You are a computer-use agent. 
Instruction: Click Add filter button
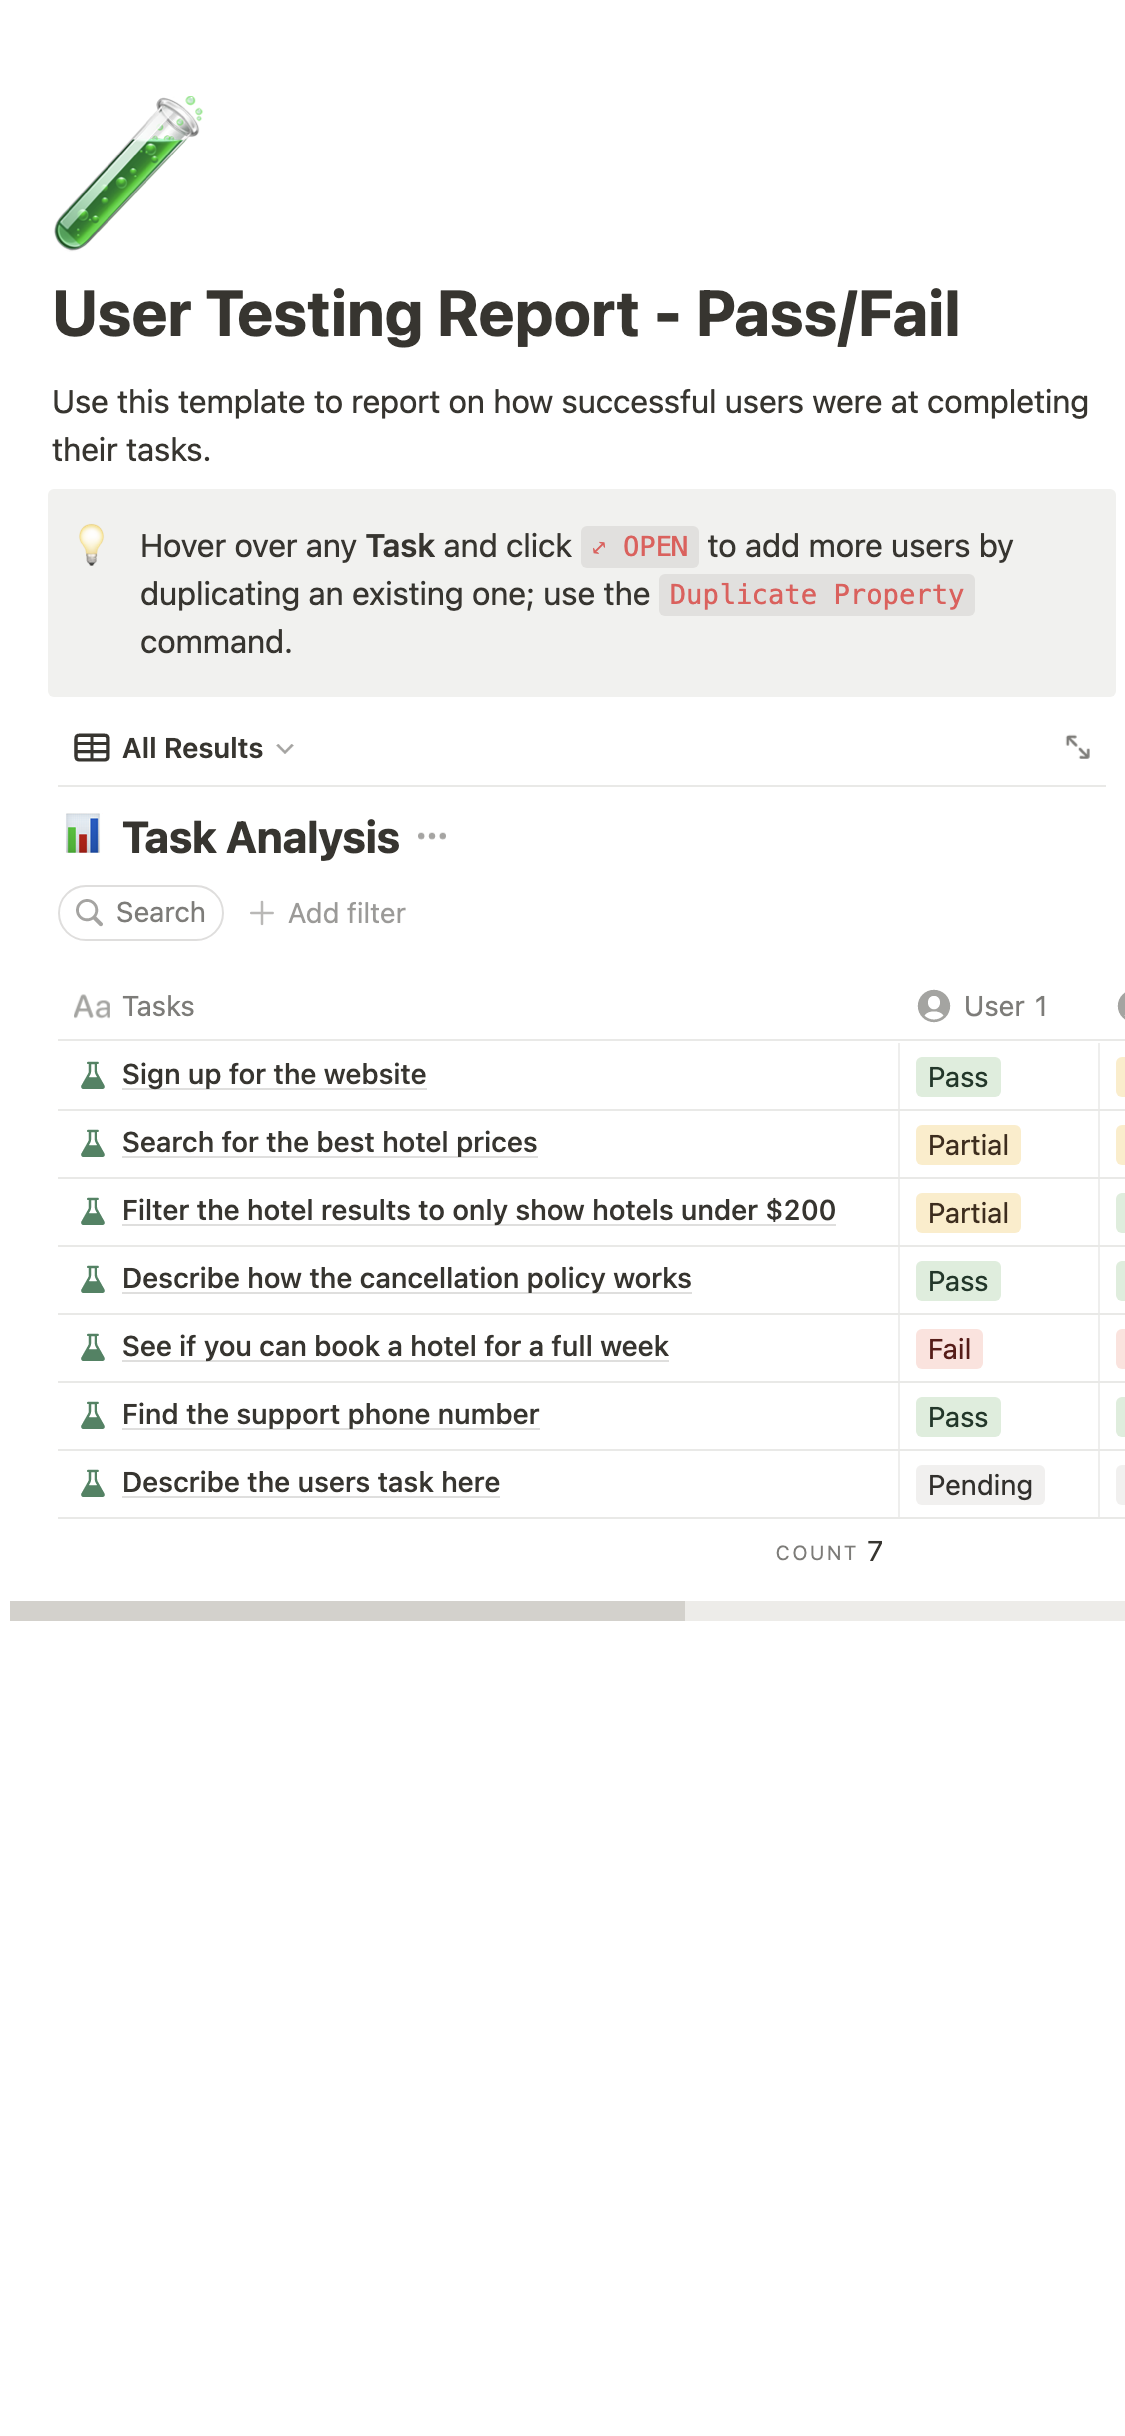click(328, 913)
